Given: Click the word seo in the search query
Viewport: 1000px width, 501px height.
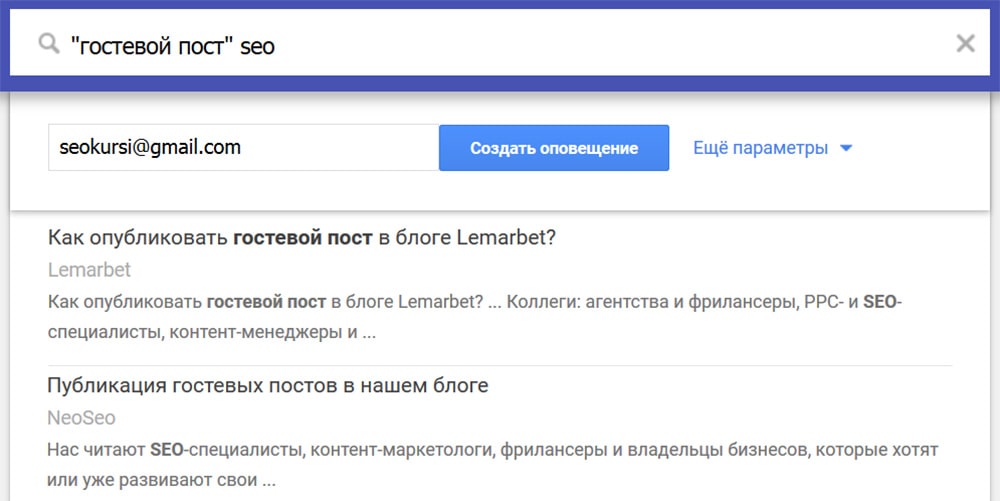Looking at the screenshot, I should pos(257,46).
